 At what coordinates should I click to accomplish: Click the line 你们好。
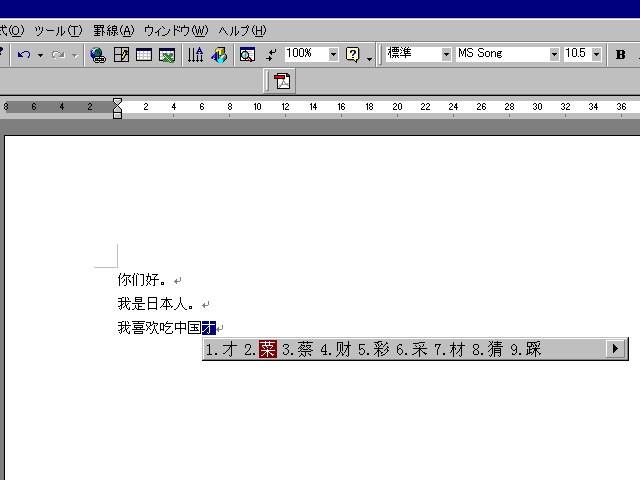(142, 280)
